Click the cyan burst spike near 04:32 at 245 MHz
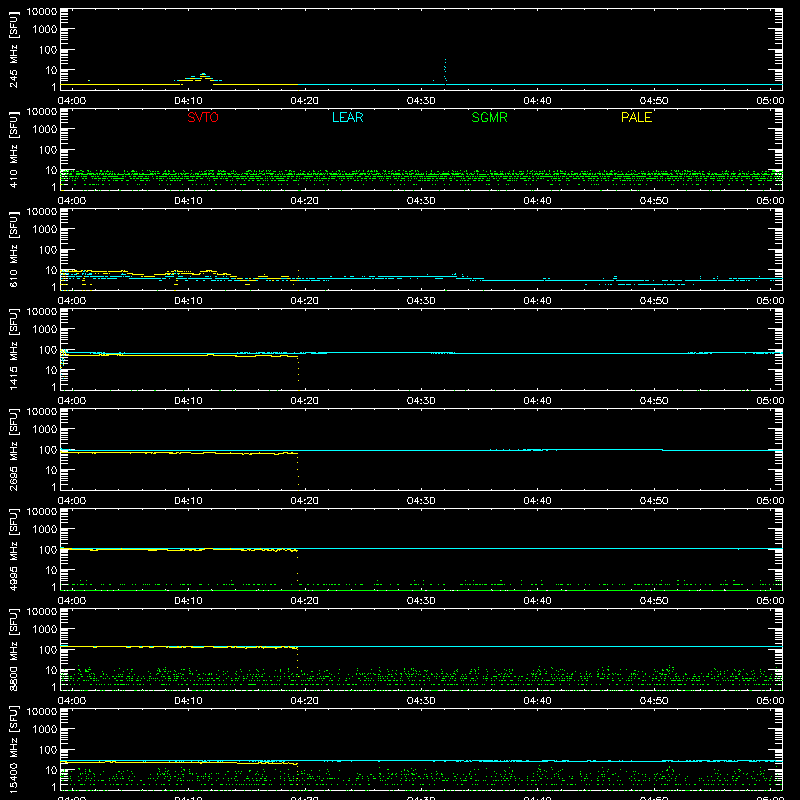The image size is (800, 800). [x=445, y=71]
